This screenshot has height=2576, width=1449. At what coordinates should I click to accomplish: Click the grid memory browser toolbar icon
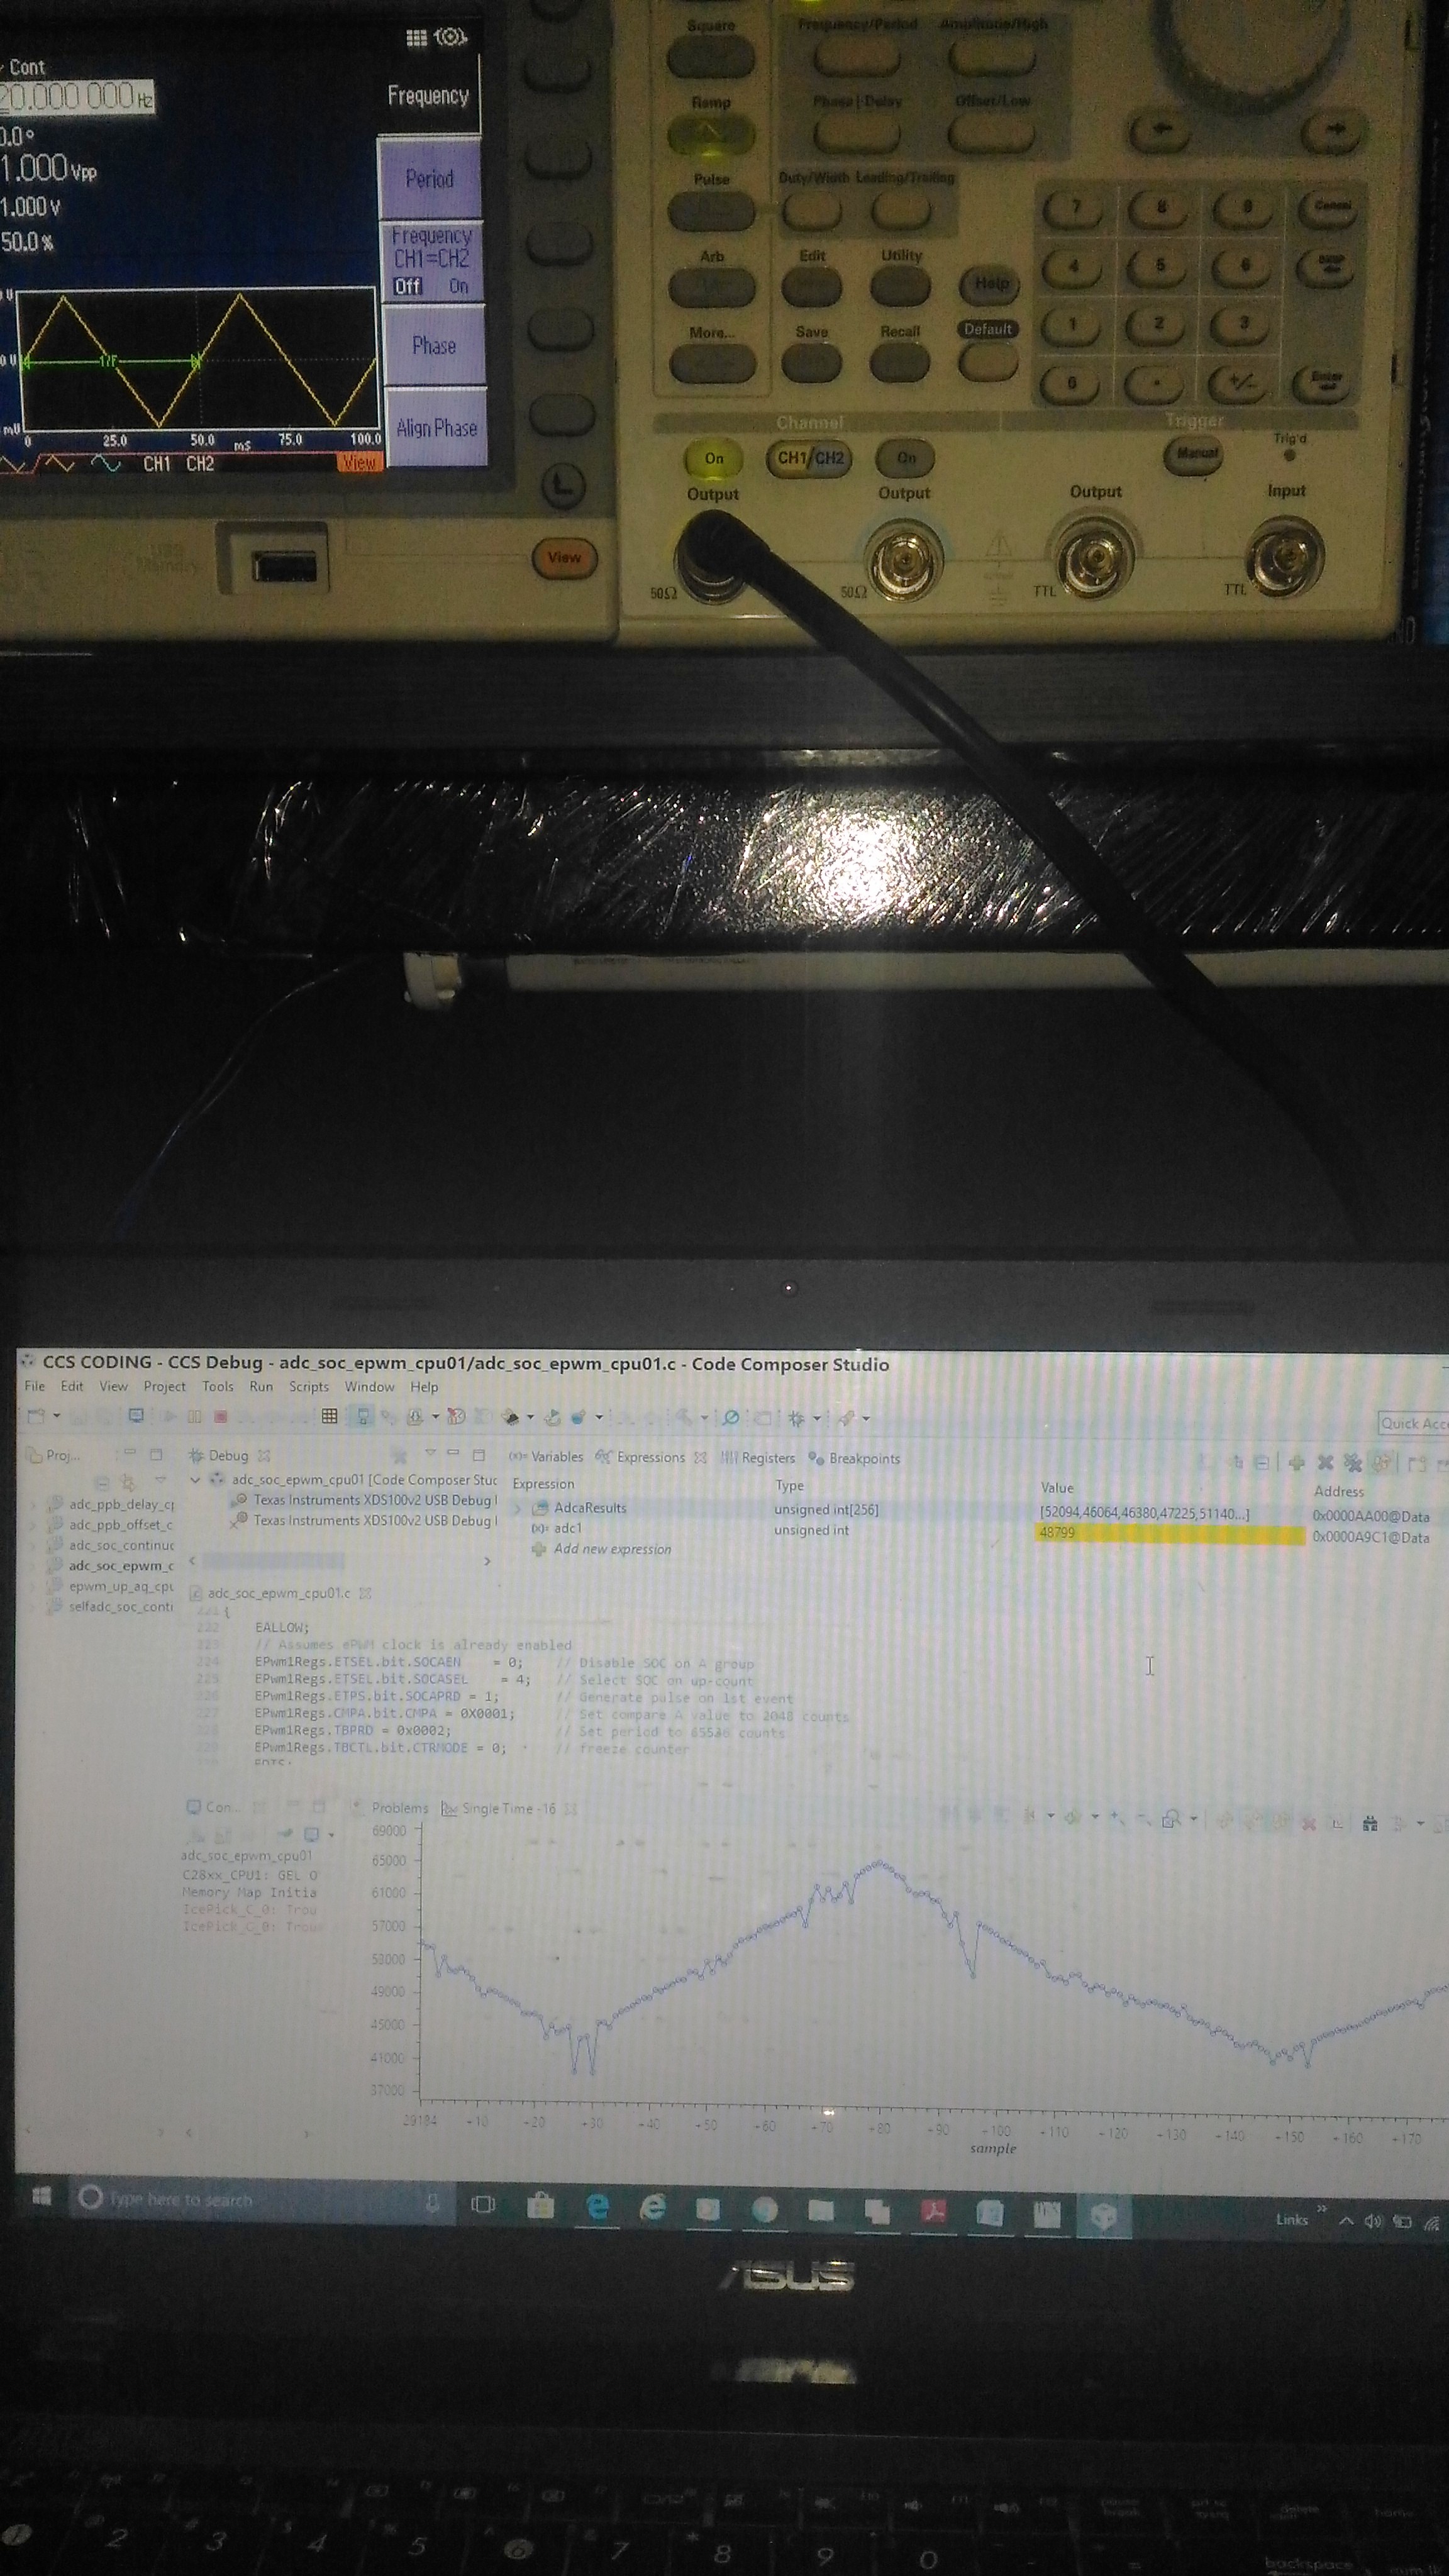[x=329, y=1416]
